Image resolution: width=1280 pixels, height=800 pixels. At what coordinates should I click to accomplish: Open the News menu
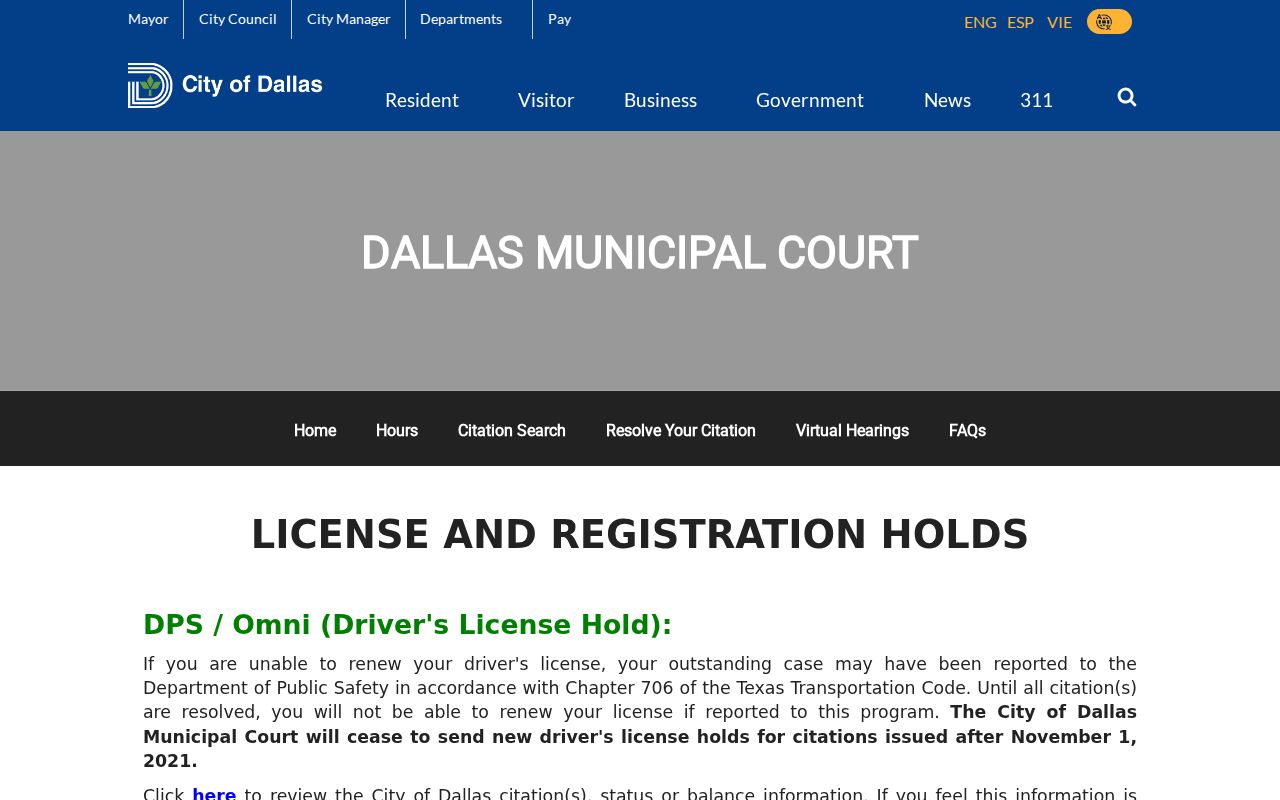pyautogui.click(x=947, y=100)
